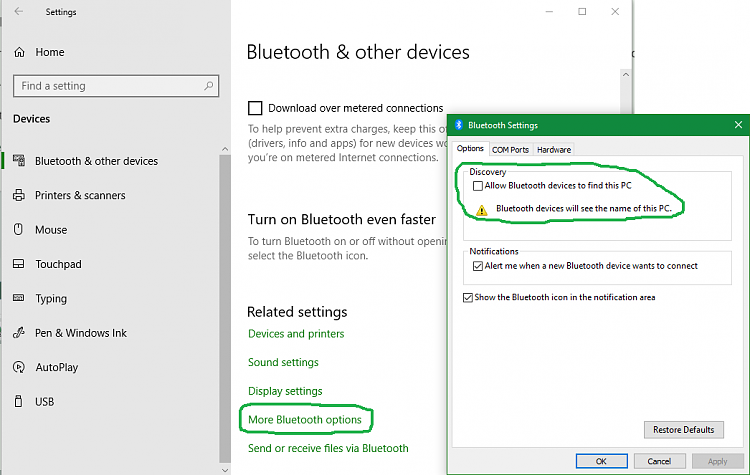Enable Download over metered connections checkbox
The width and height of the screenshot is (750, 475).
[255, 108]
